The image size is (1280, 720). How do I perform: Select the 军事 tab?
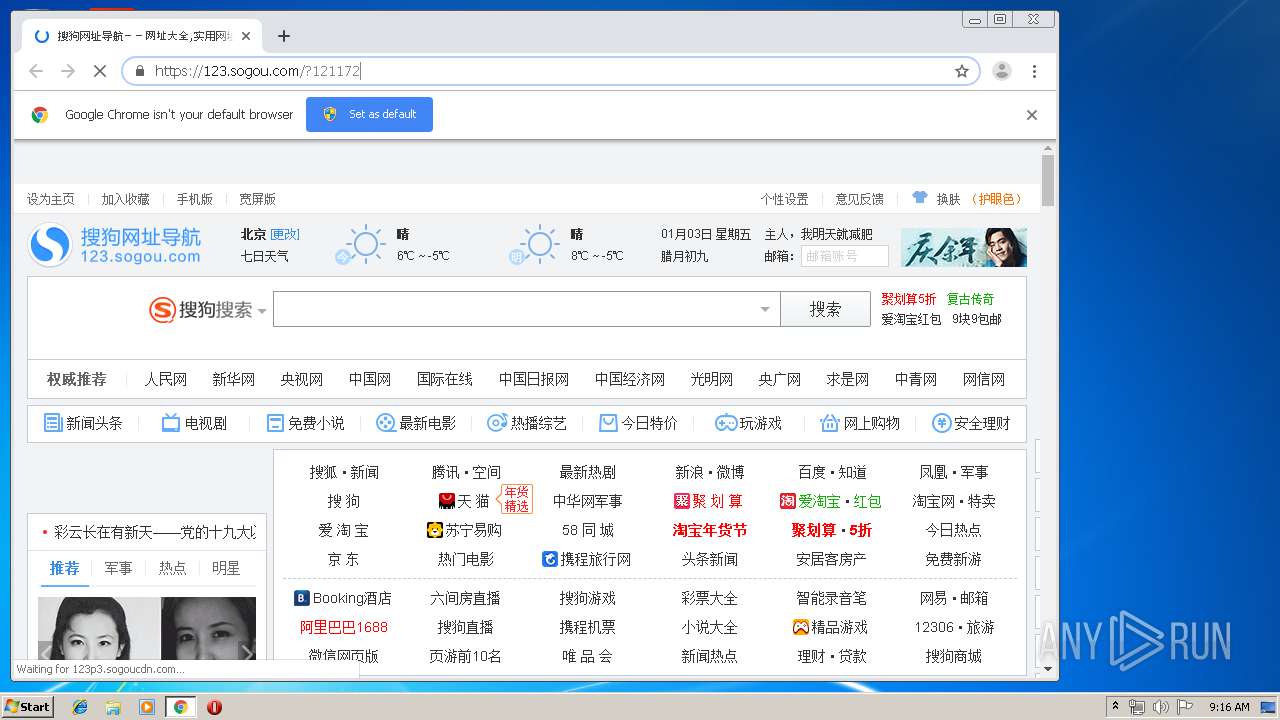tap(118, 568)
